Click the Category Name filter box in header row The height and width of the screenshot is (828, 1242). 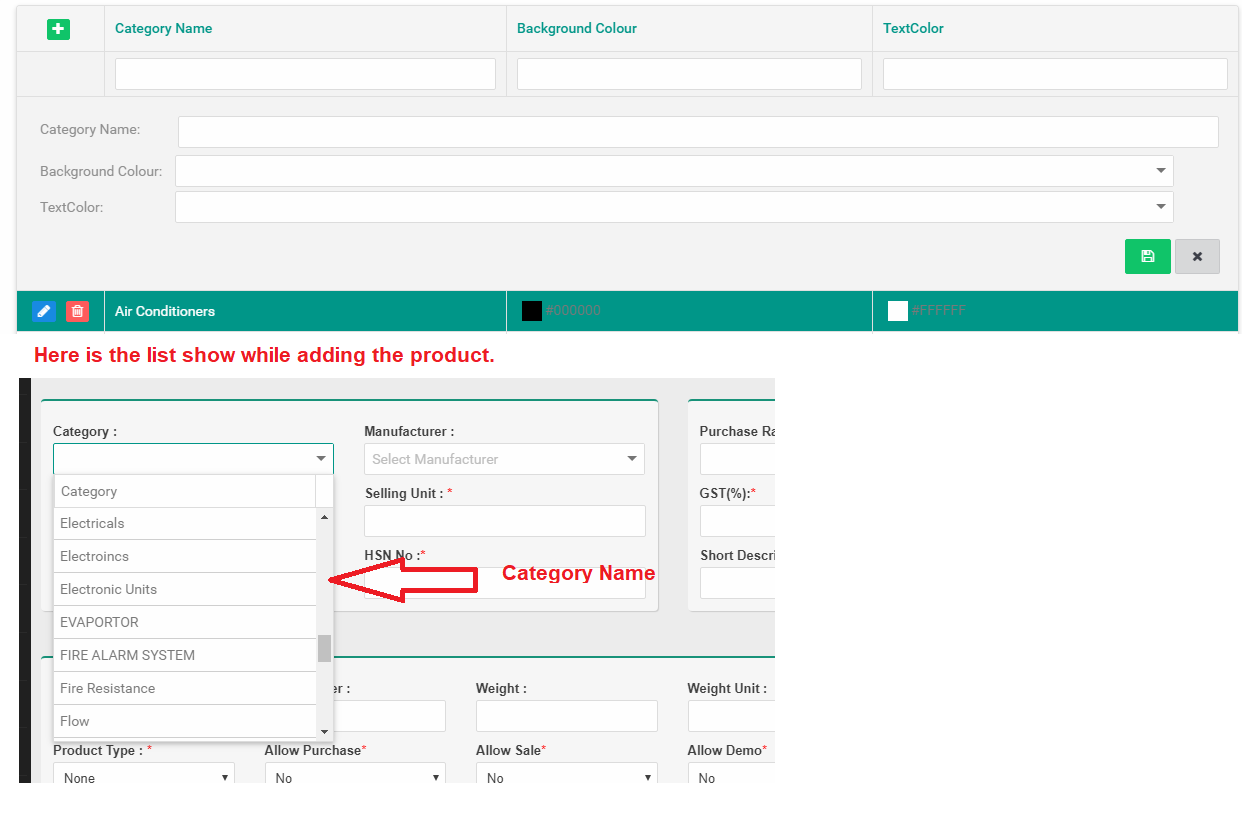point(305,74)
